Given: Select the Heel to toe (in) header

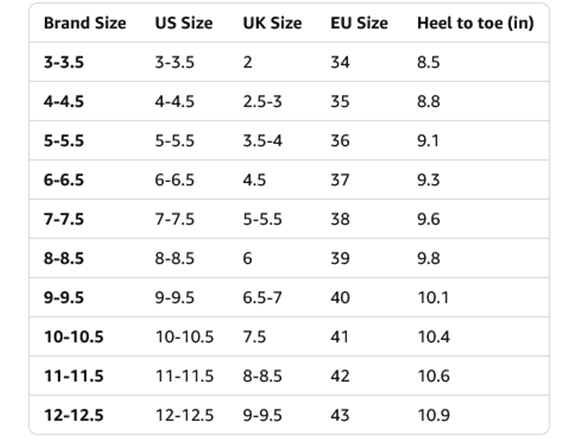Looking at the screenshot, I should coord(476,23).
